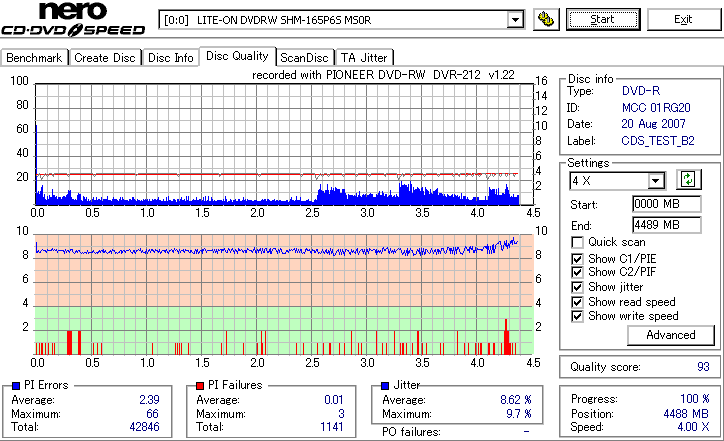Click the disc type DVD-R
724x441 pixels.
click(x=641, y=91)
